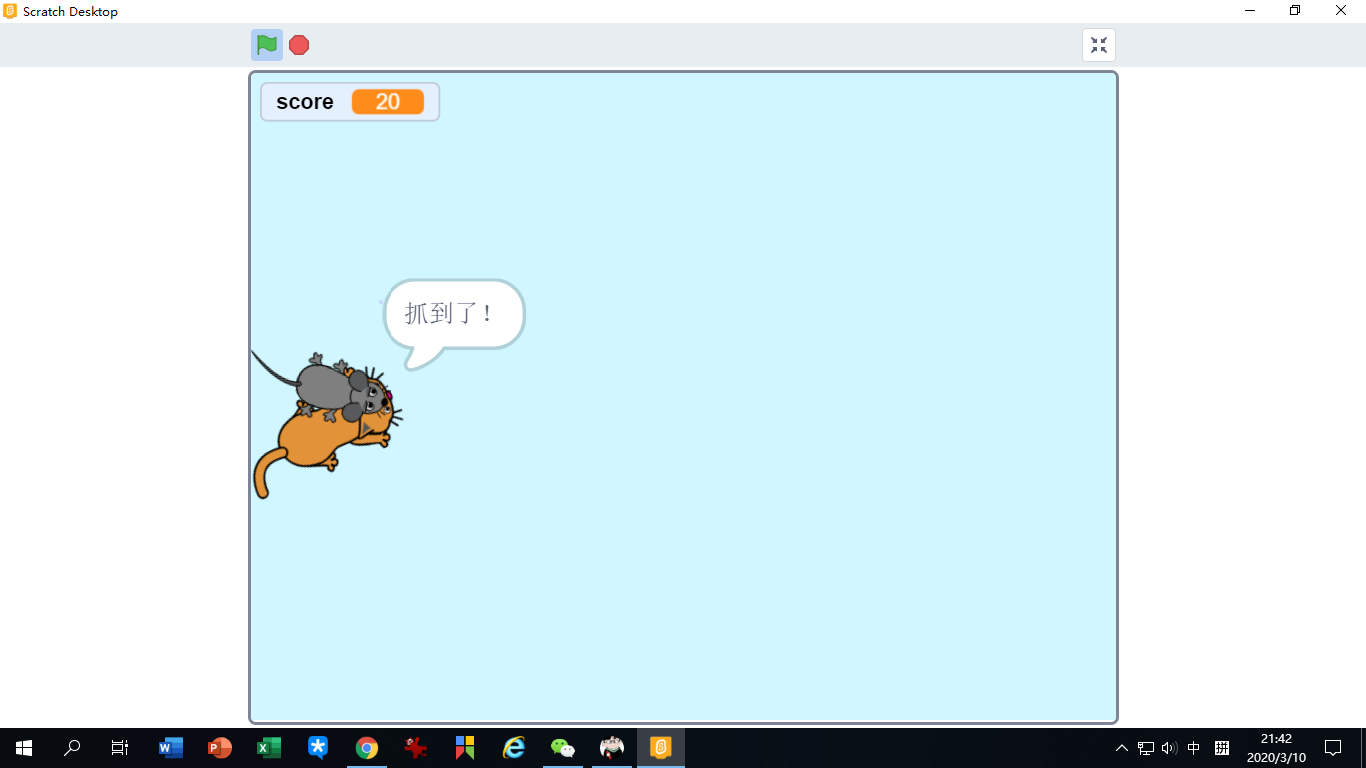Open the volume control tray icon
1366x768 pixels.
point(1169,748)
